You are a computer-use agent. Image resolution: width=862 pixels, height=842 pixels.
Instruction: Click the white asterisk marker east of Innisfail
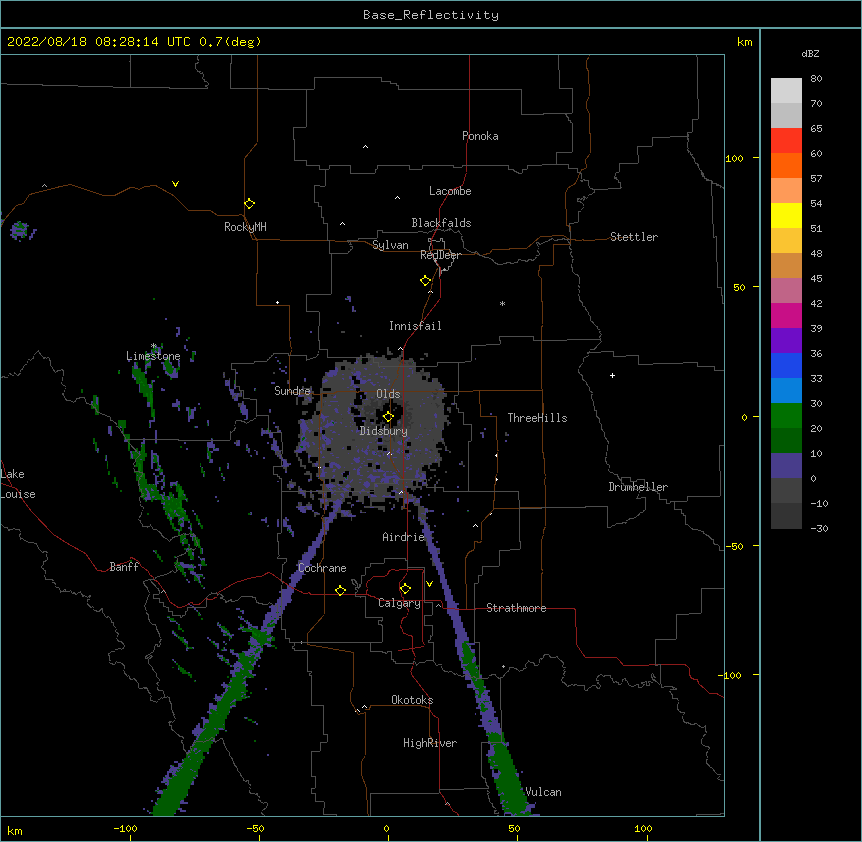(502, 303)
